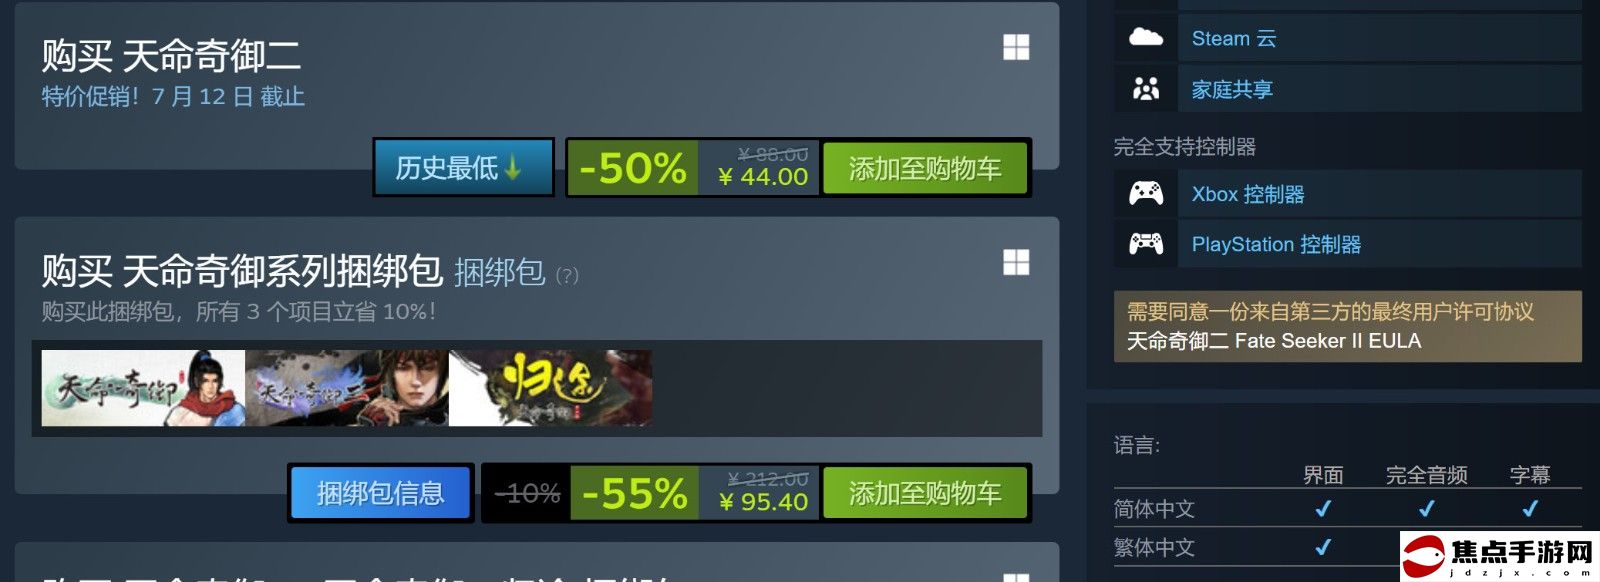
Task: Click the Steam Cloud icon
Action: (1146, 38)
